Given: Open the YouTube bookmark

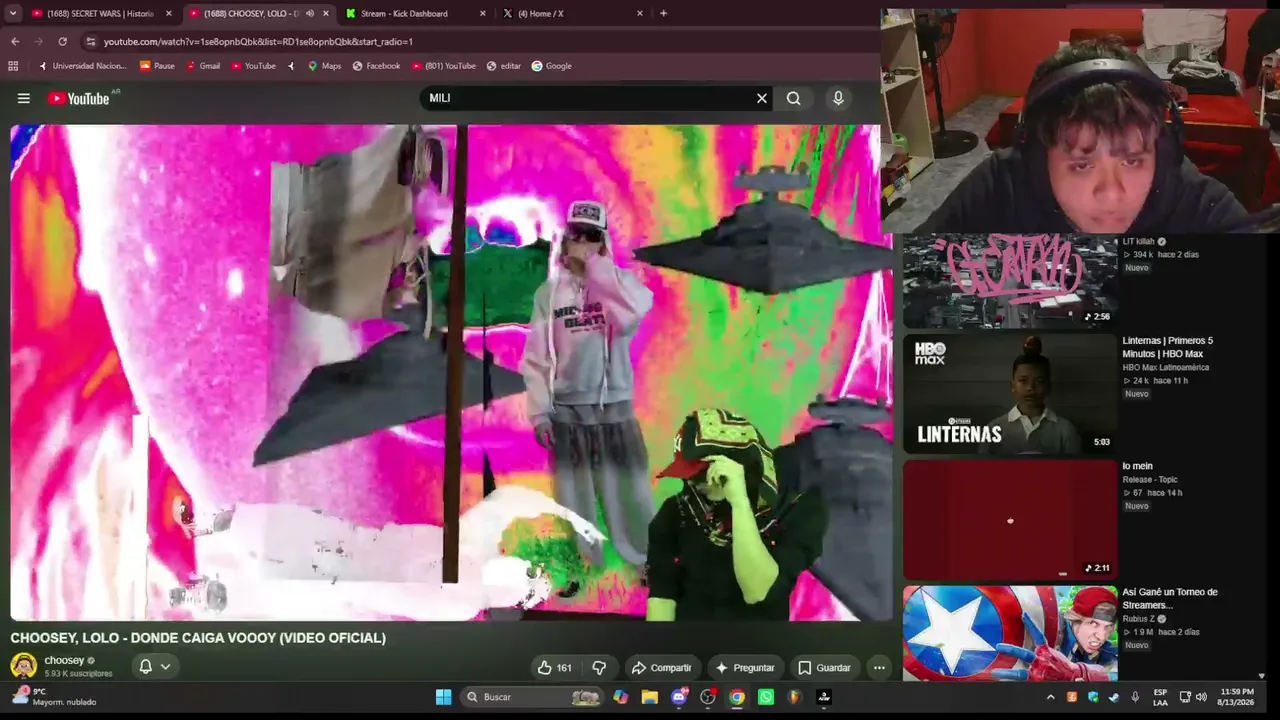Looking at the screenshot, I should 253,66.
